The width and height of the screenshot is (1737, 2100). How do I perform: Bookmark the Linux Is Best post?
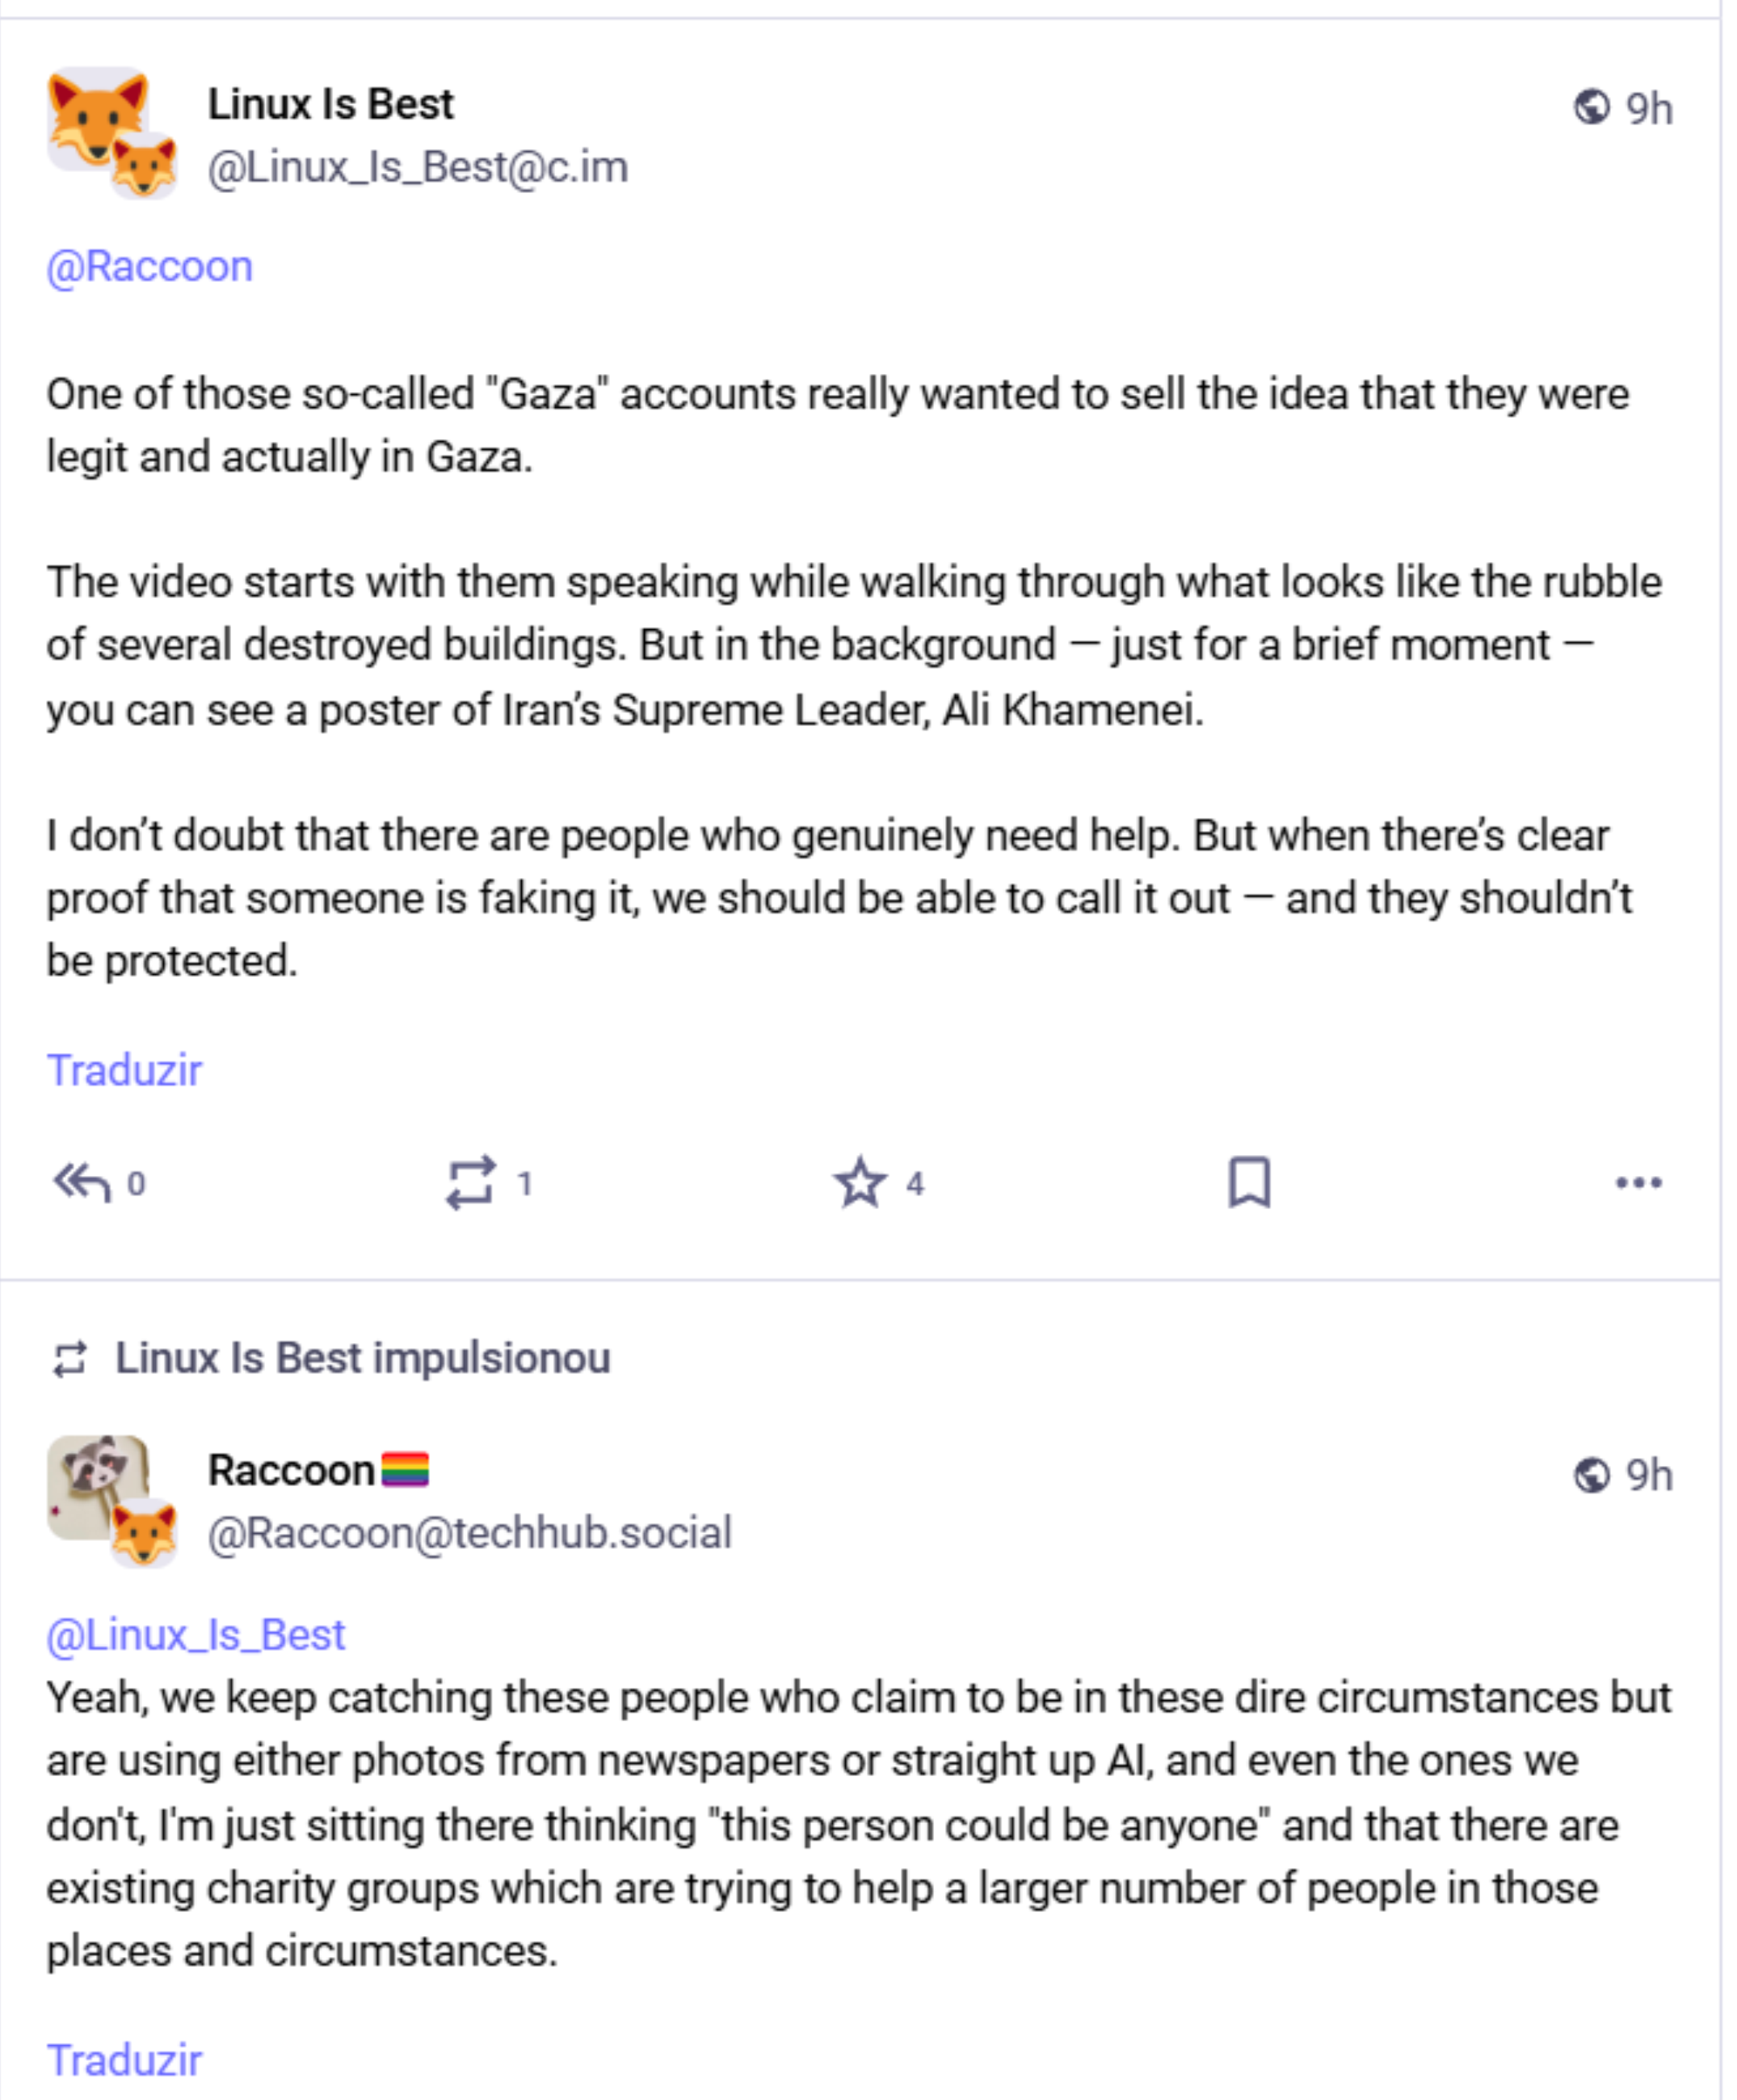point(1249,1183)
